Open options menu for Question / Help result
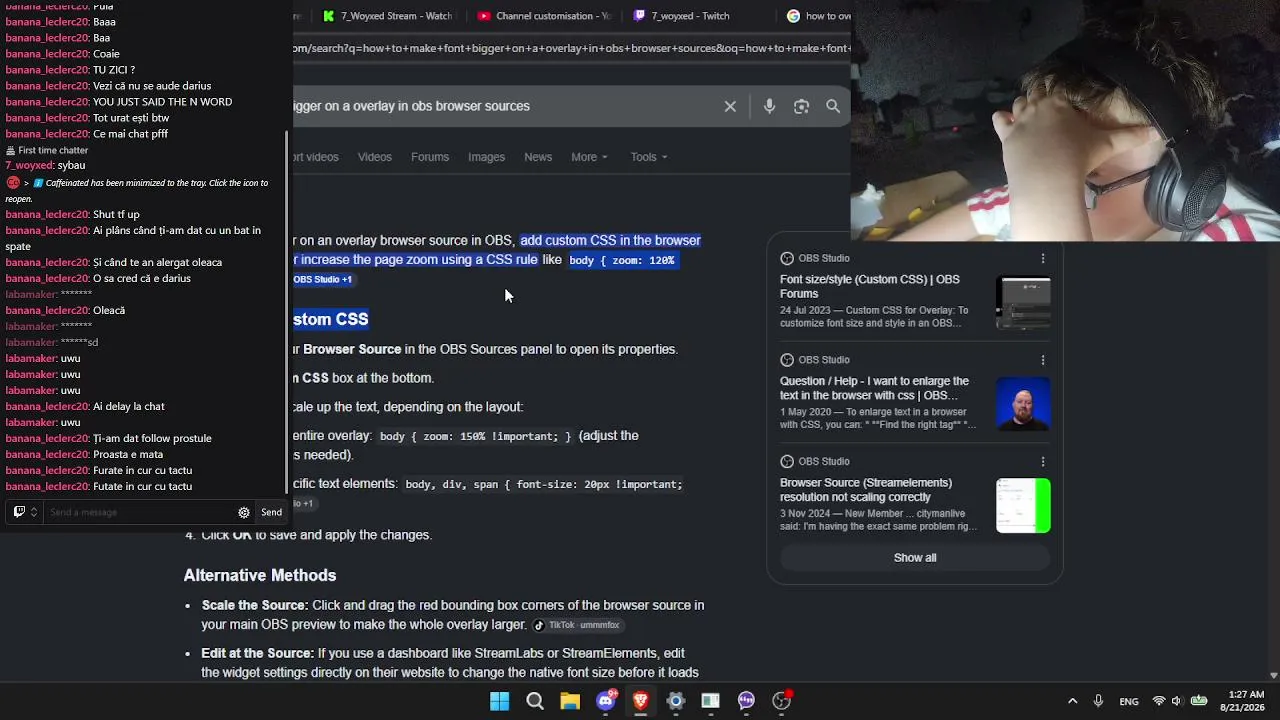Screen dimensions: 1280x720 pos(1043,360)
